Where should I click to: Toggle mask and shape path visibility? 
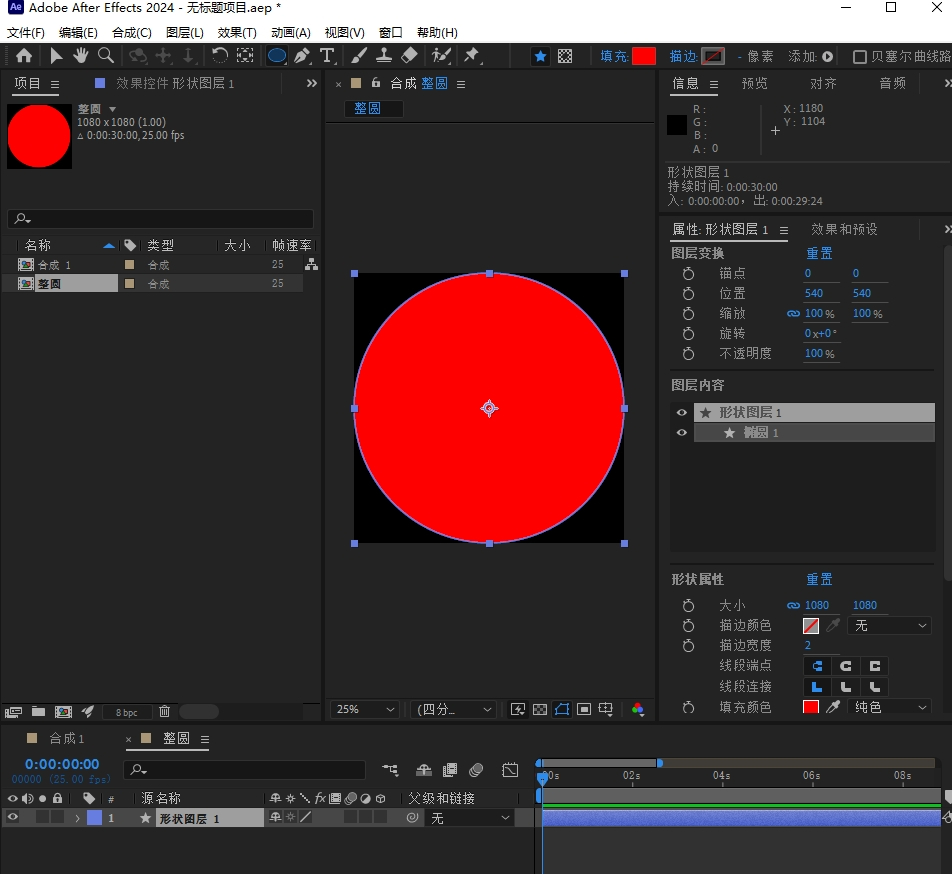pyautogui.click(x=562, y=709)
